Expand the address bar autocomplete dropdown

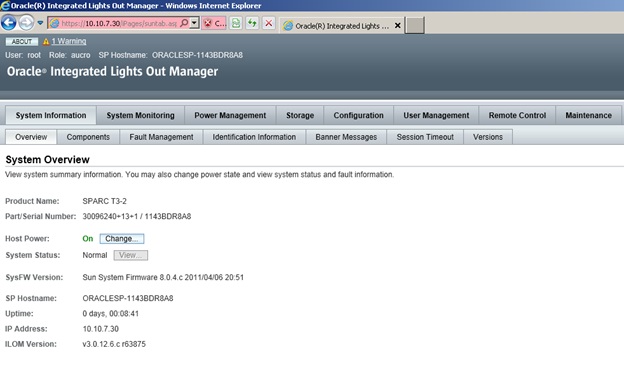coord(194,23)
